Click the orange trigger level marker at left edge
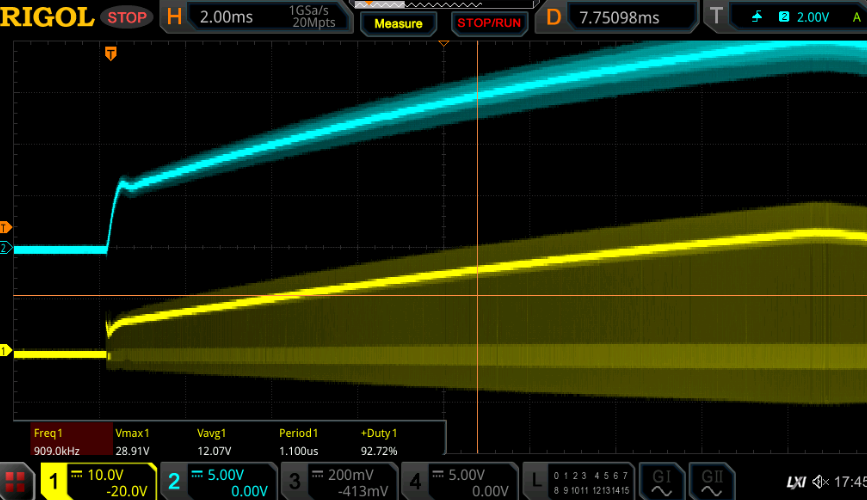The height and width of the screenshot is (500, 867). point(5,227)
